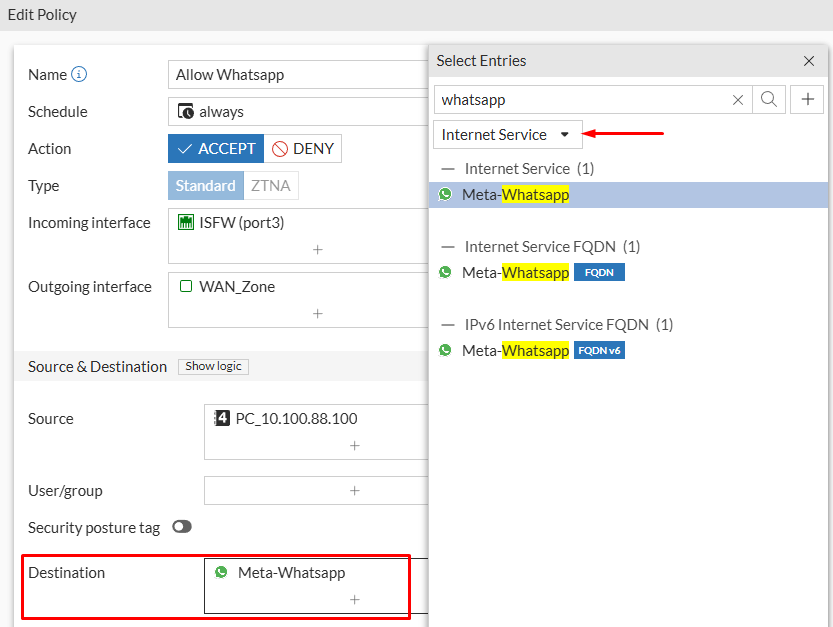The width and height of the screenshot is (833, 627).
Task: Clear the whatsapp search using the X icon
Action: (737, 99)
